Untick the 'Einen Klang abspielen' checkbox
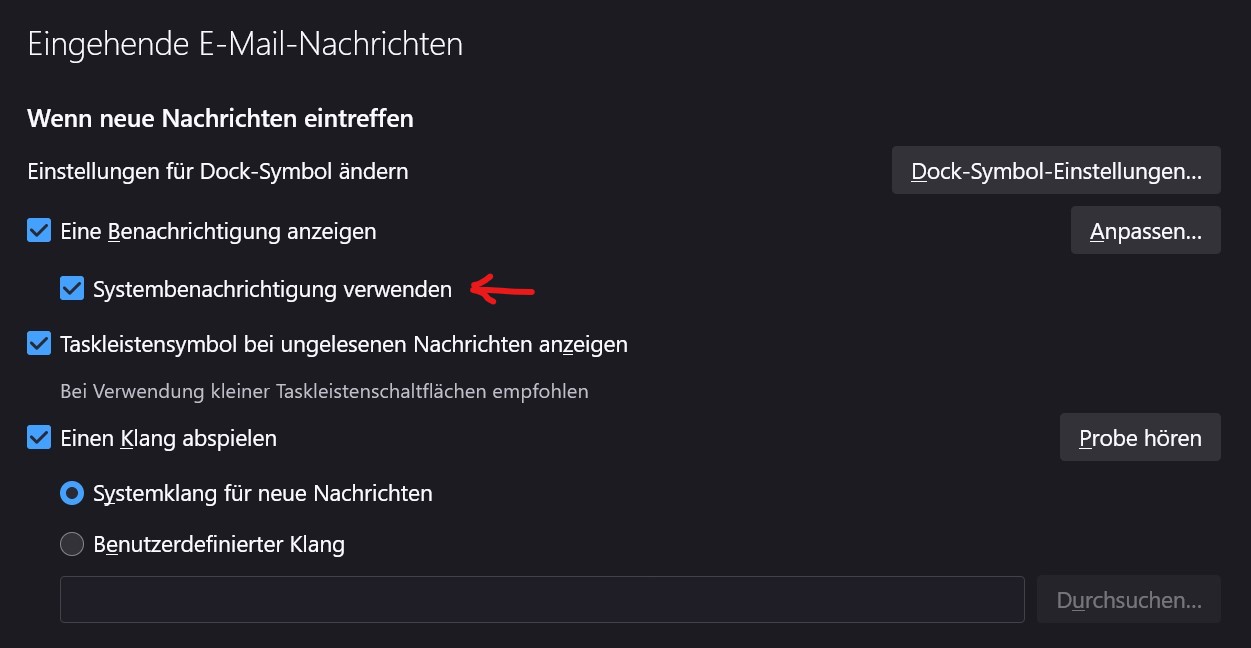1251x648 pixels. pyautogui.click(x=39, y=438)
